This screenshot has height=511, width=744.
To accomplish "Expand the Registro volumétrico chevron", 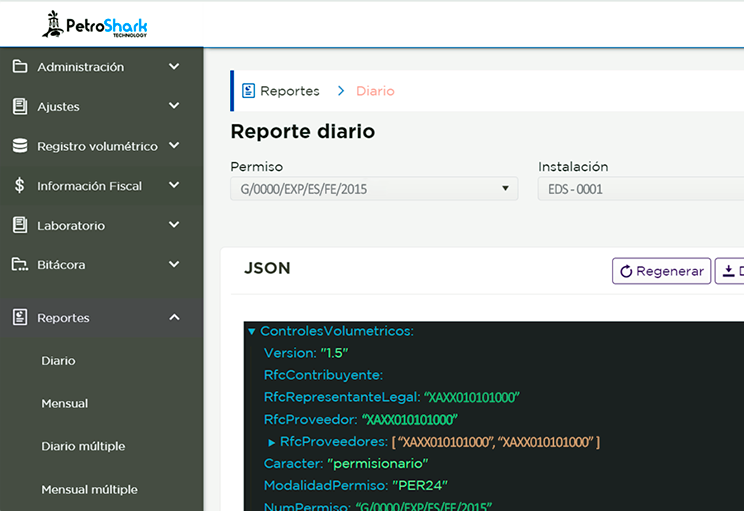I will click(x=174, y=146).
